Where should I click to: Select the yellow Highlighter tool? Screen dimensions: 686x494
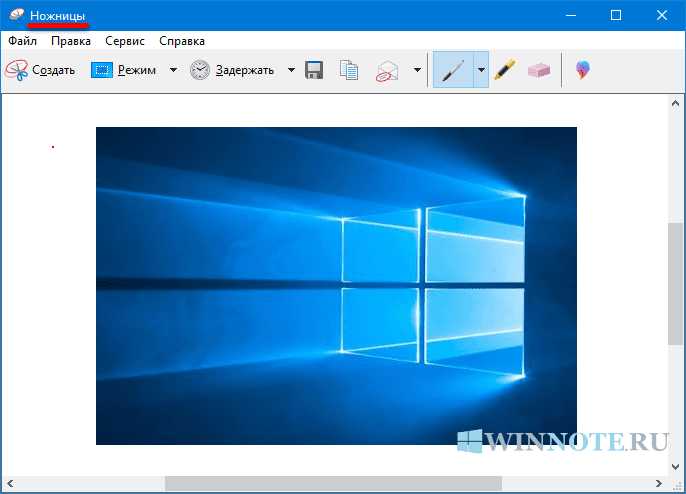[x=504, y=70]
